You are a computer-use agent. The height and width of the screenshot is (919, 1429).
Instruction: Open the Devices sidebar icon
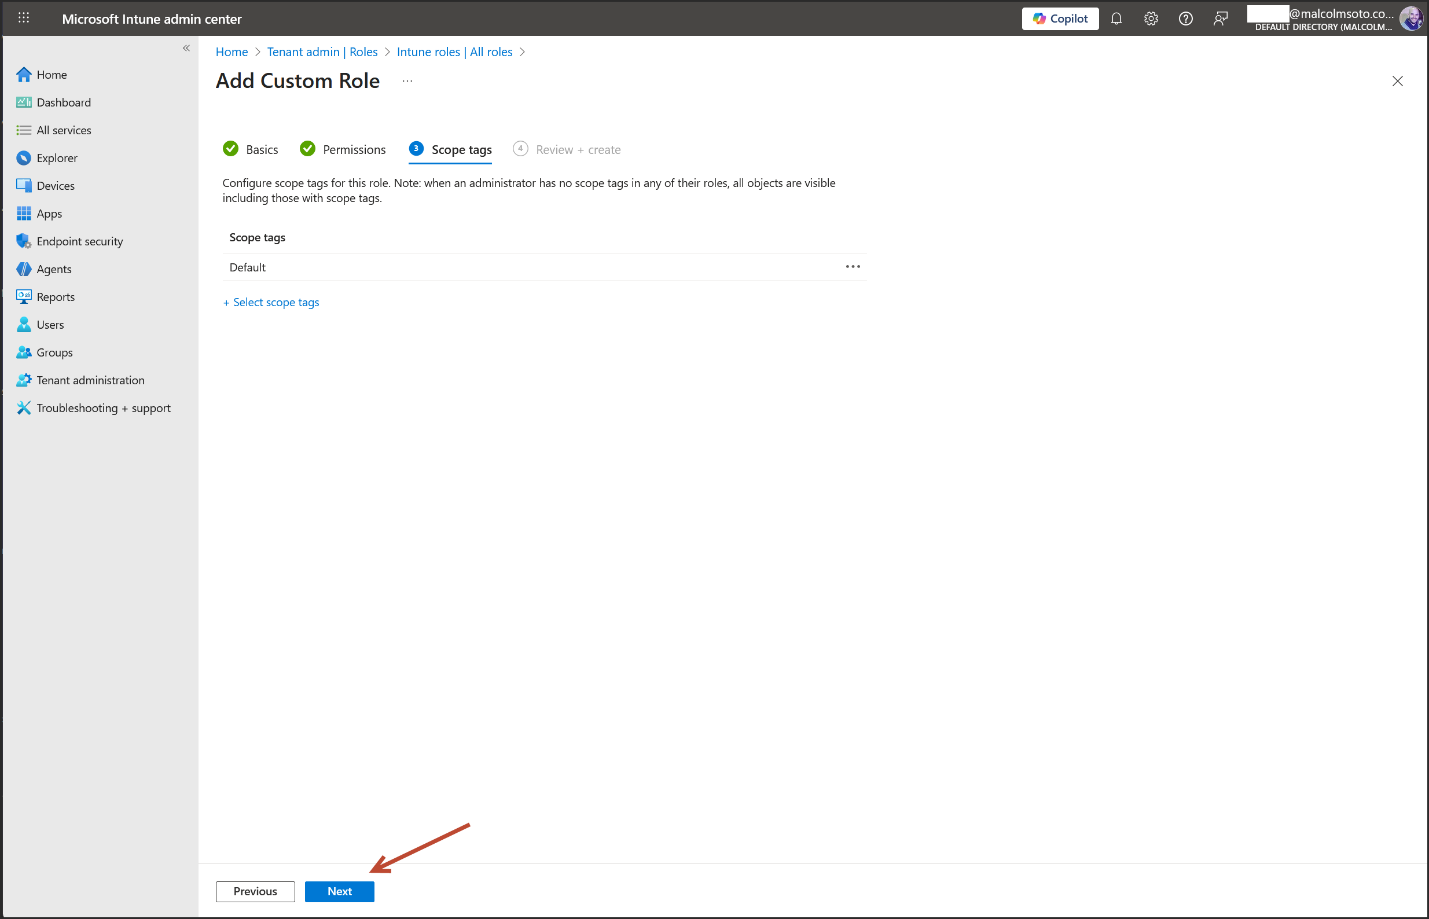pos(24,186)
